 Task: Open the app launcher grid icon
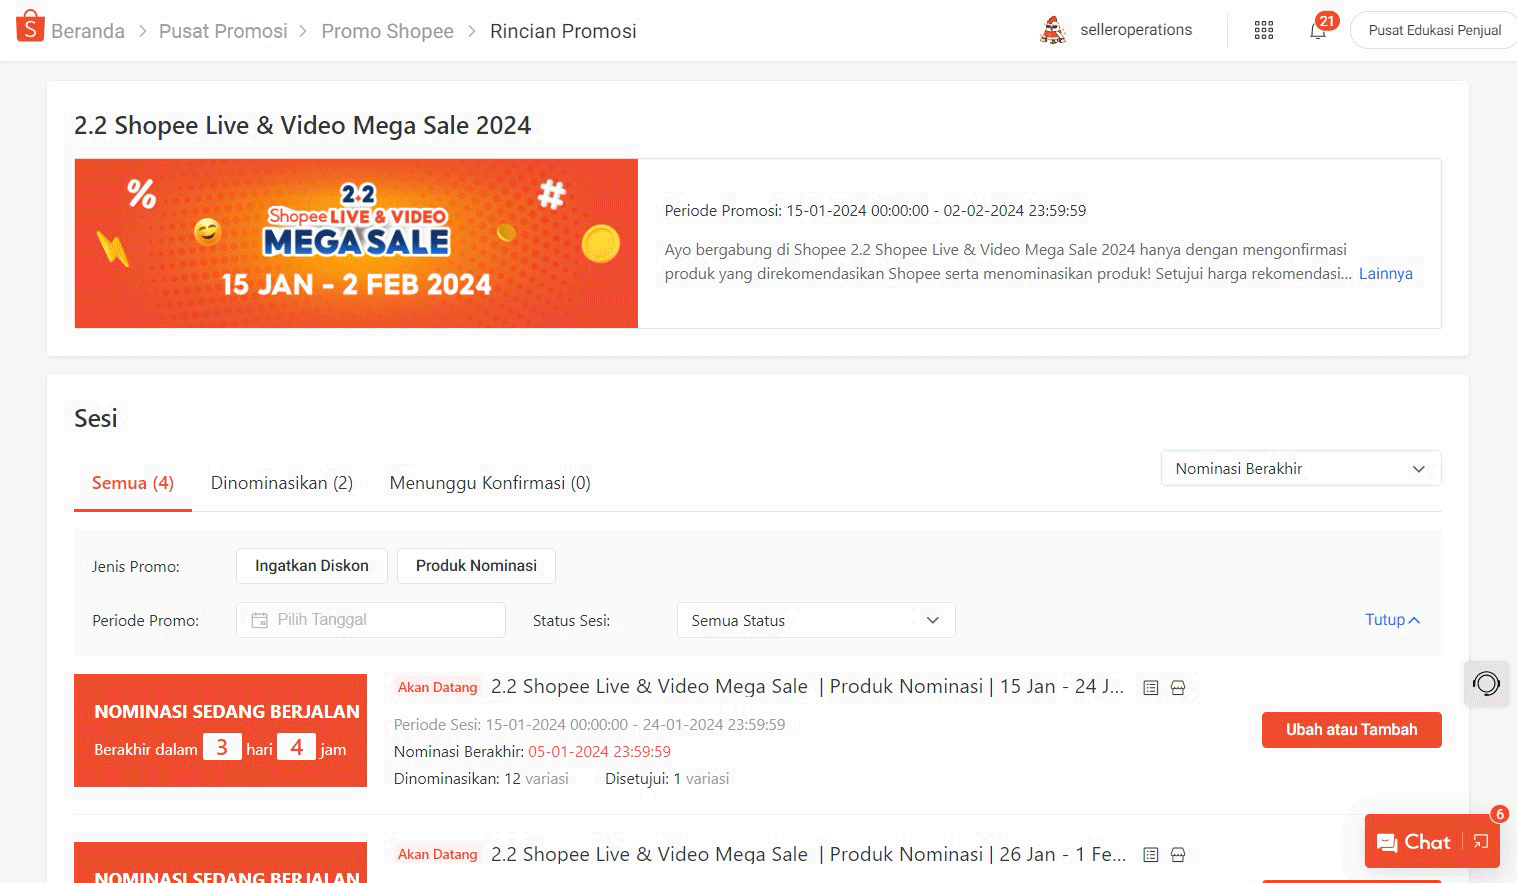tap(1263, 30)
